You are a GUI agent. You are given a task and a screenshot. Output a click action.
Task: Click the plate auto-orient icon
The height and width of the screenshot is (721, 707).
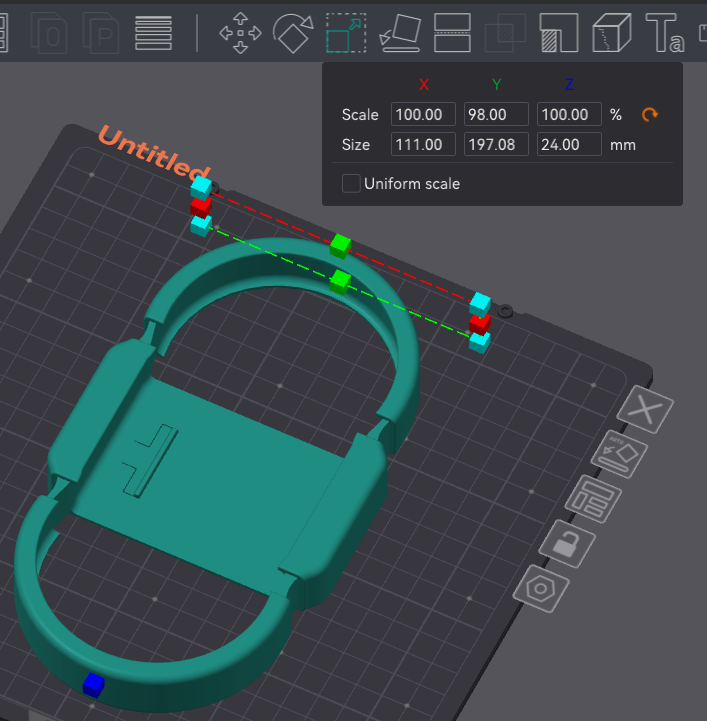pos(619,454)
